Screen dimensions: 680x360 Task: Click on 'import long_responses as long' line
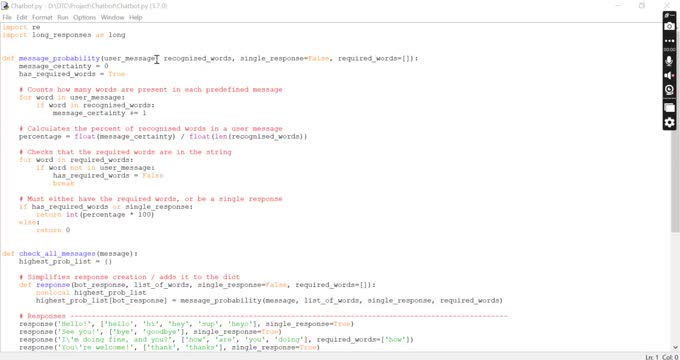coord(64,35)
